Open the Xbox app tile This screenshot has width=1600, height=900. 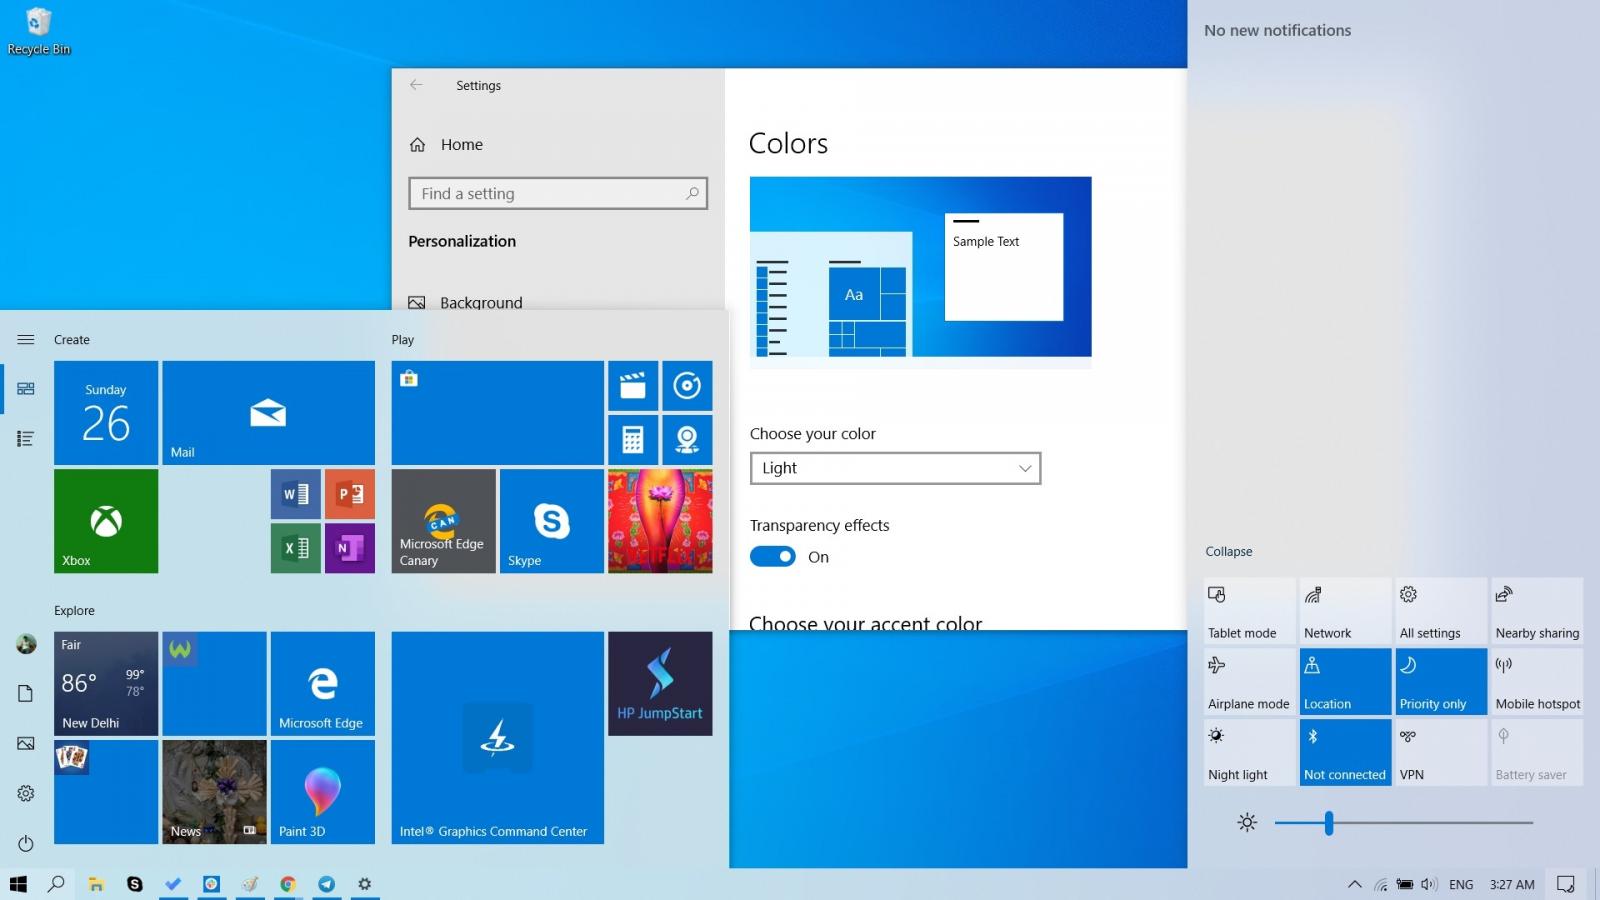105,520
